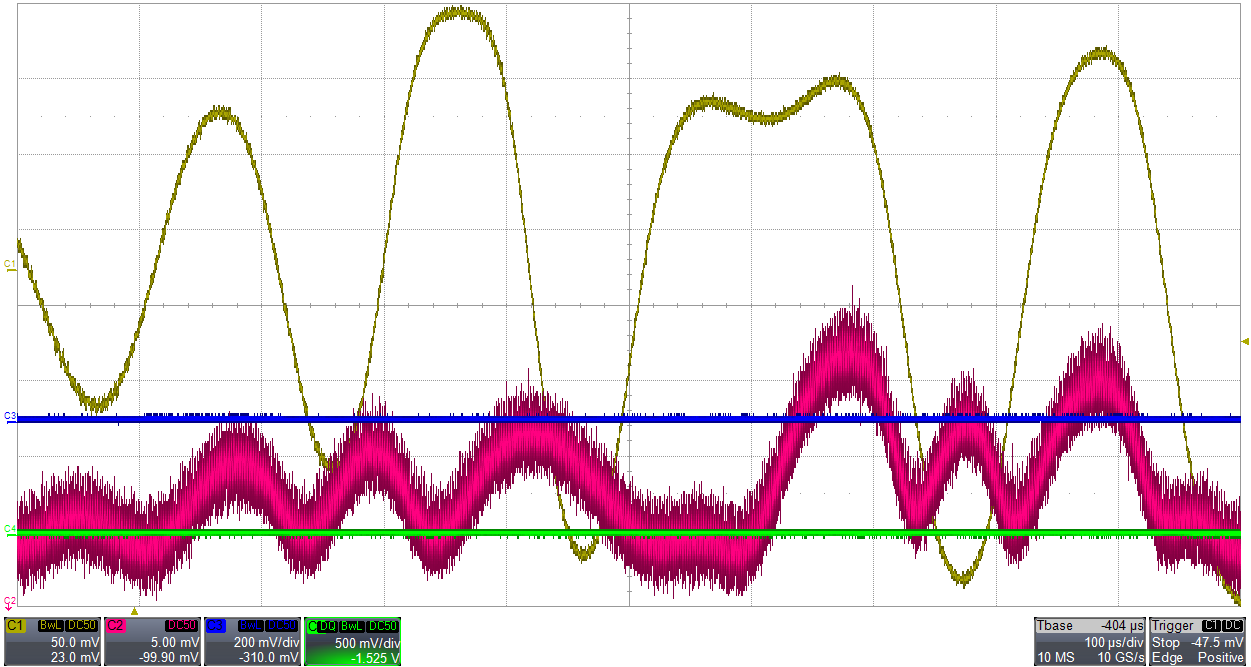Screen dimensions: 1251x667
Task: Select the blue C3 ground marker on left edge
Action: point(9,416)
